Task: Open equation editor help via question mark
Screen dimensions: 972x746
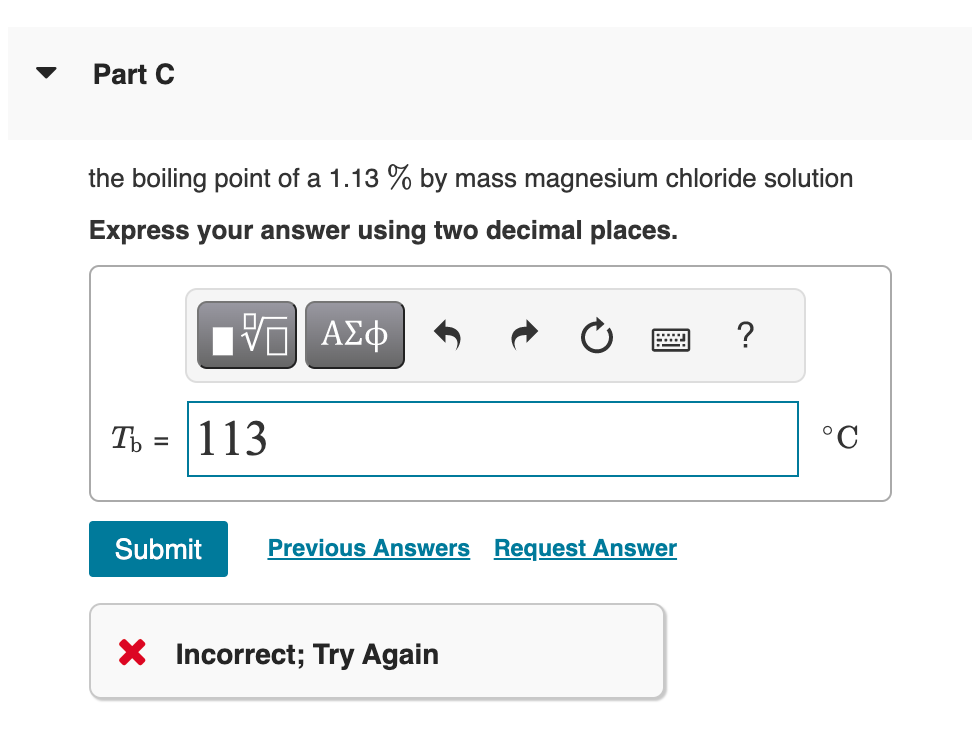Action: (745, 337)
